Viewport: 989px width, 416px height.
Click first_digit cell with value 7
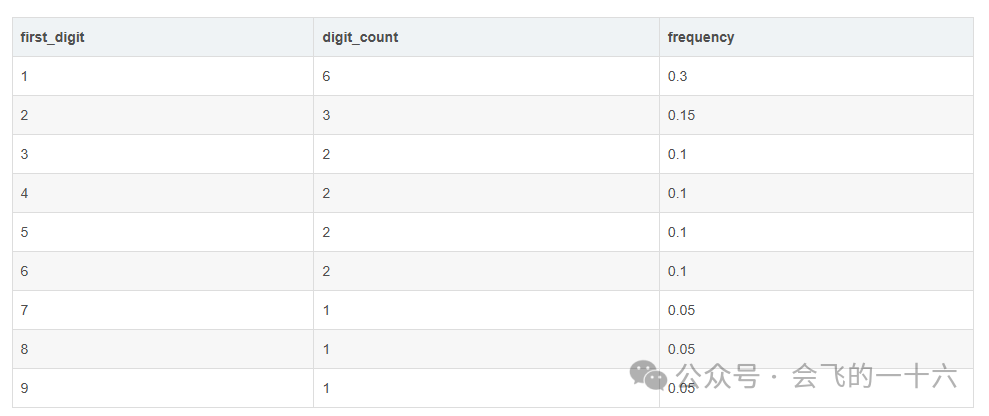(24, 310)
